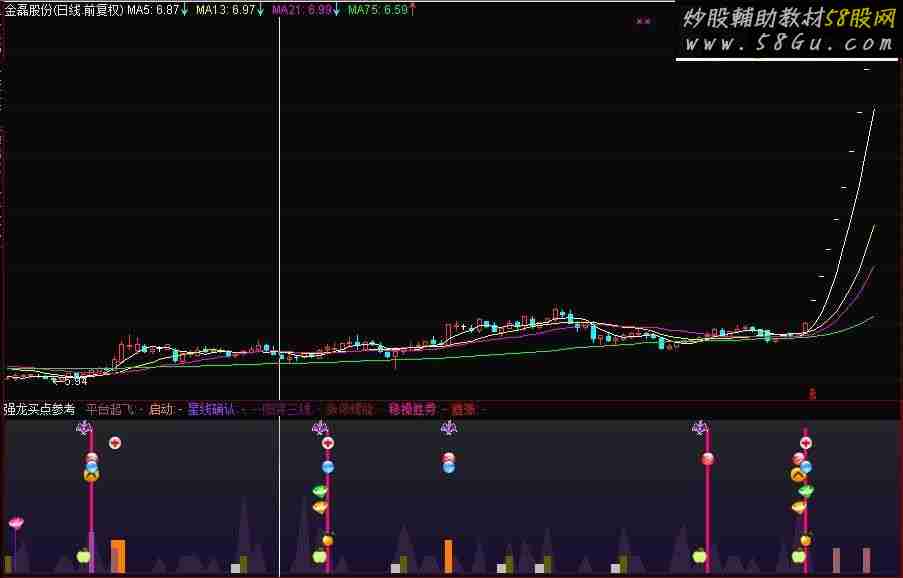Click the leftmost purple bat signal icon
The height and width of the screenshot is (578, 903).
(84, 427)
